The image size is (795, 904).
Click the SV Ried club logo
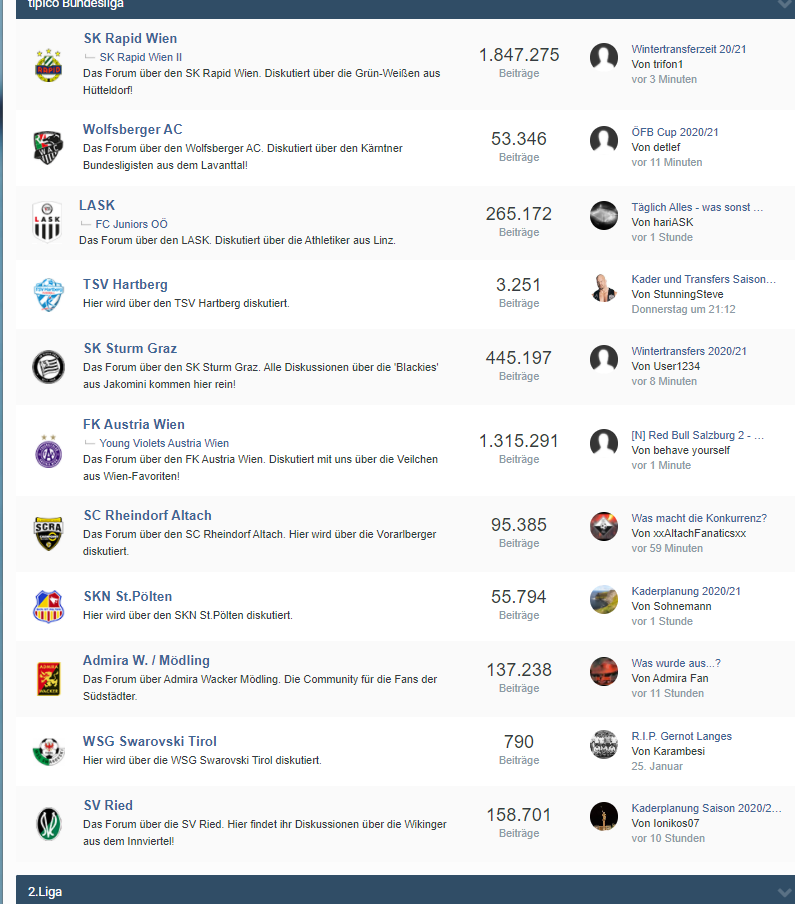coord(48,824)
